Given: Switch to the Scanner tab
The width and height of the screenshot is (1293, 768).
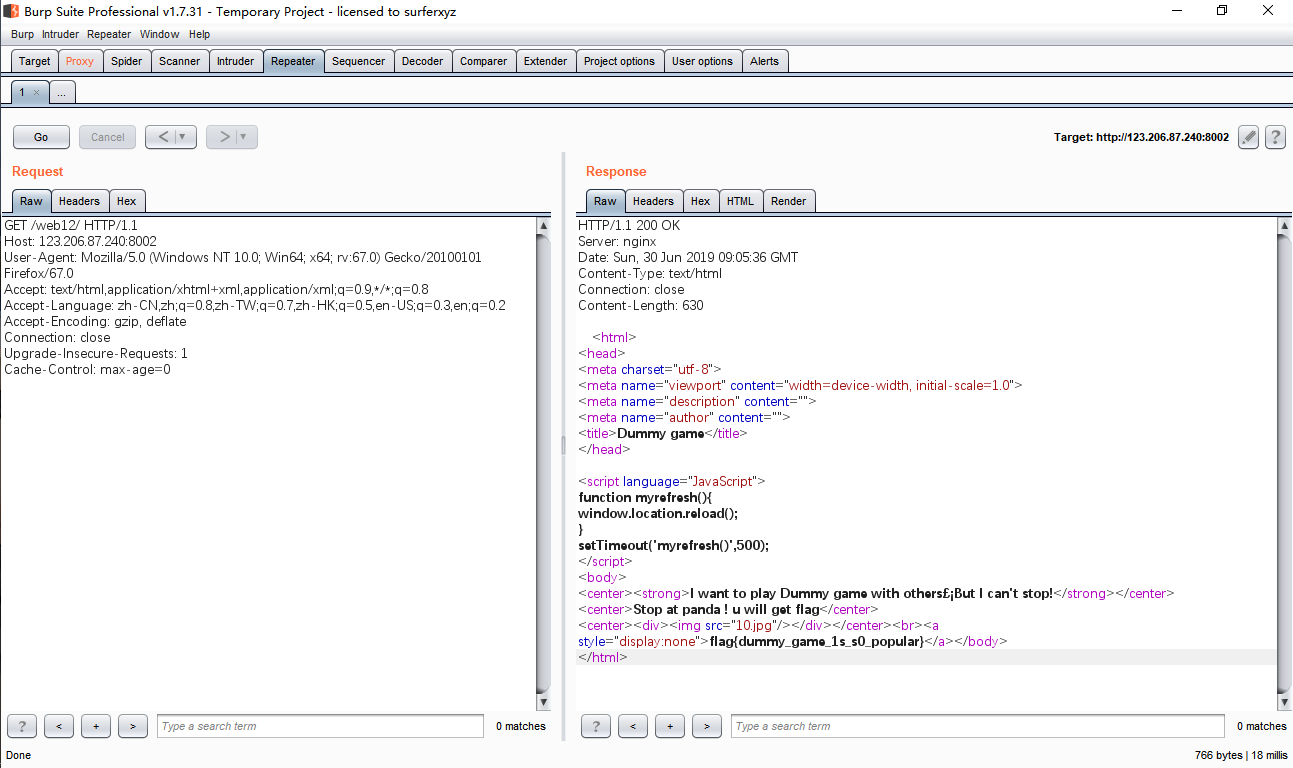Looking at the screenshot, I should [x=180, y=61].
